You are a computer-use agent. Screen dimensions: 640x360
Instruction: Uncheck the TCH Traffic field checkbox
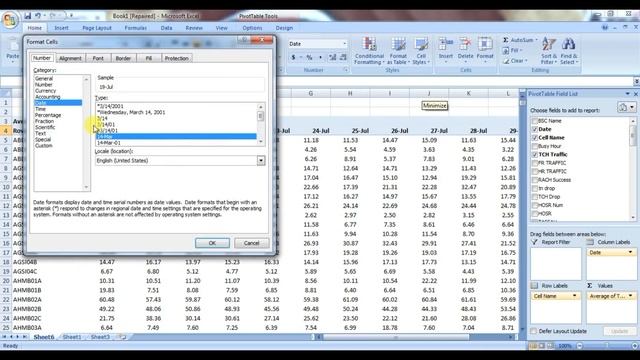[534, 154]
